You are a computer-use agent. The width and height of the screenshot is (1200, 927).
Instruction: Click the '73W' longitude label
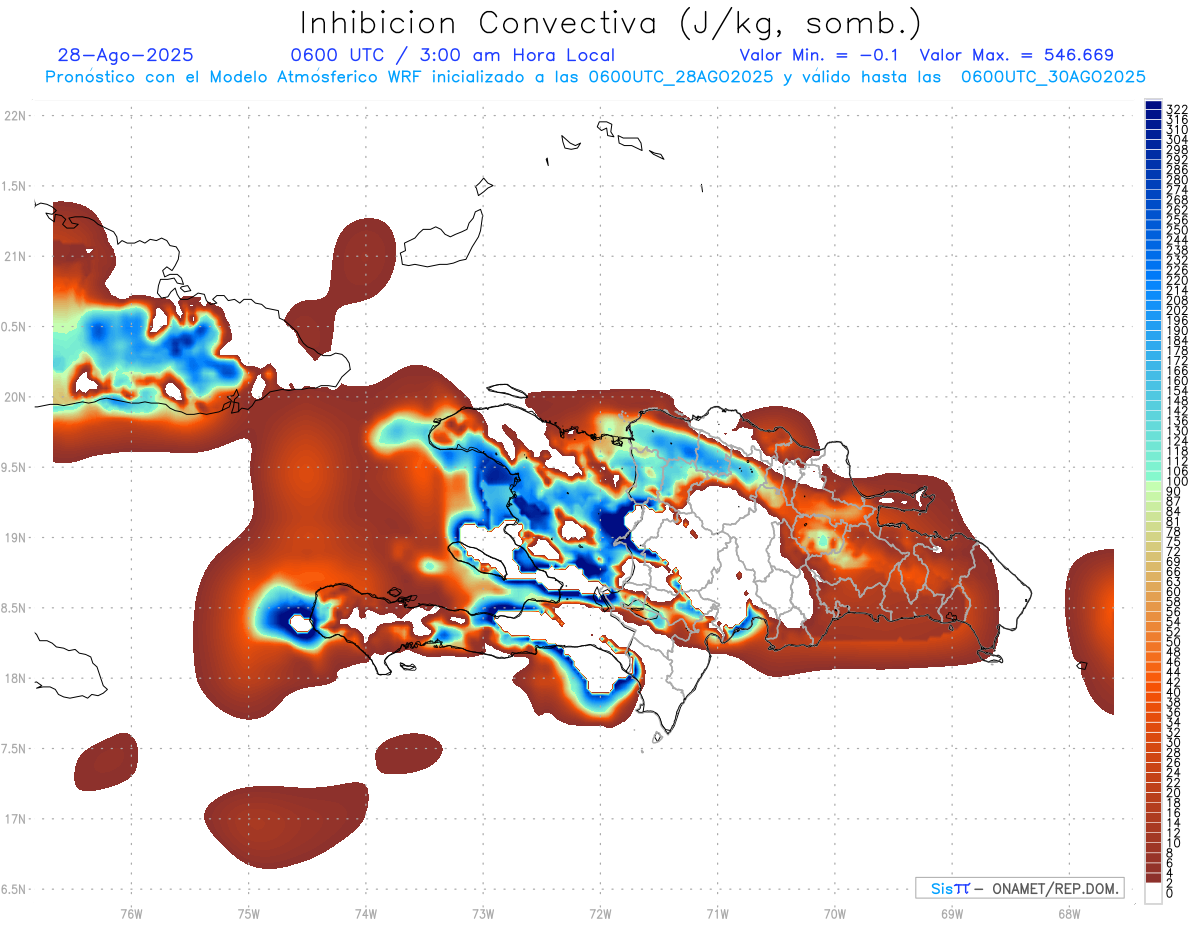coord(483,912)
